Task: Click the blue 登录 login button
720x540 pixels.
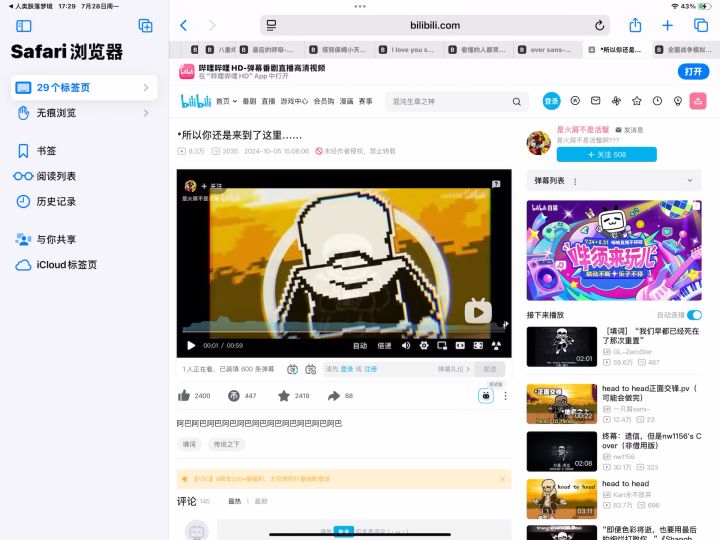Action: click(551, 101)
